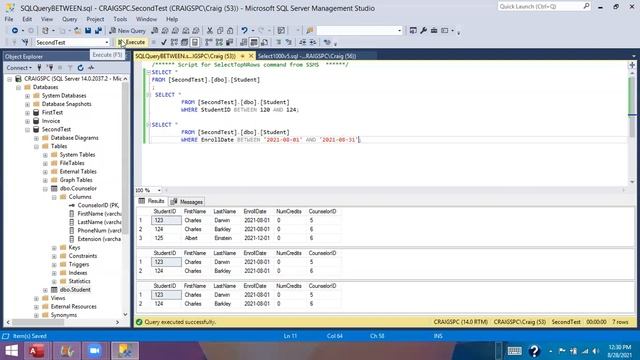Click the SSMS icon in taskbar

(x=125, y=351)
